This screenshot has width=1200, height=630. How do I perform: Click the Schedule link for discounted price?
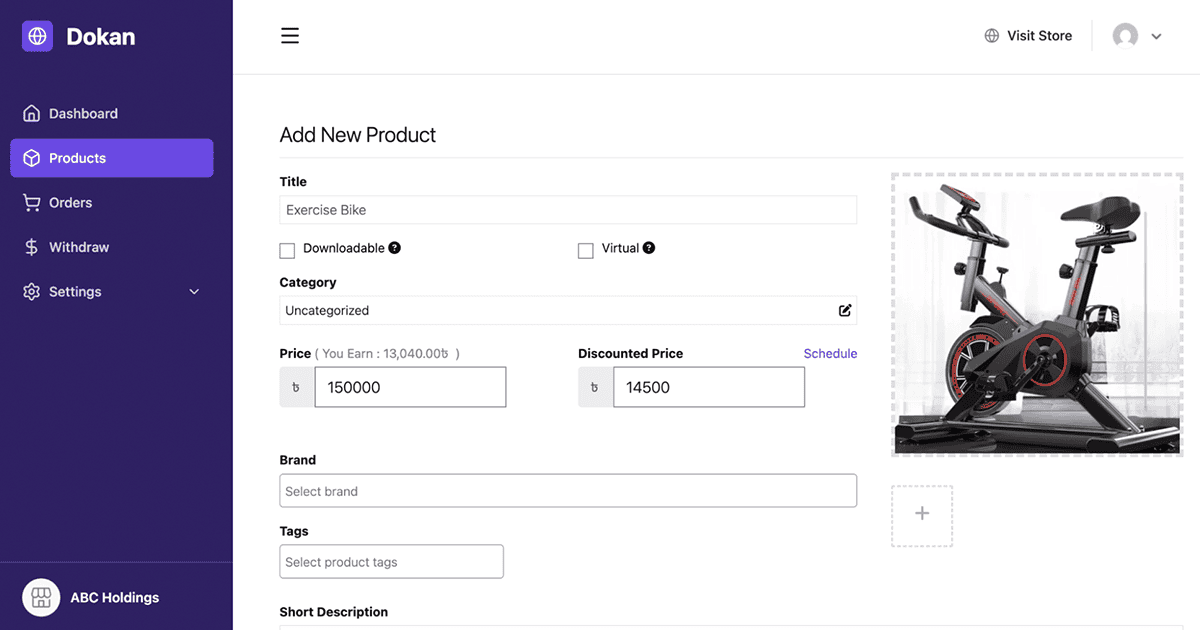(830, 353)
